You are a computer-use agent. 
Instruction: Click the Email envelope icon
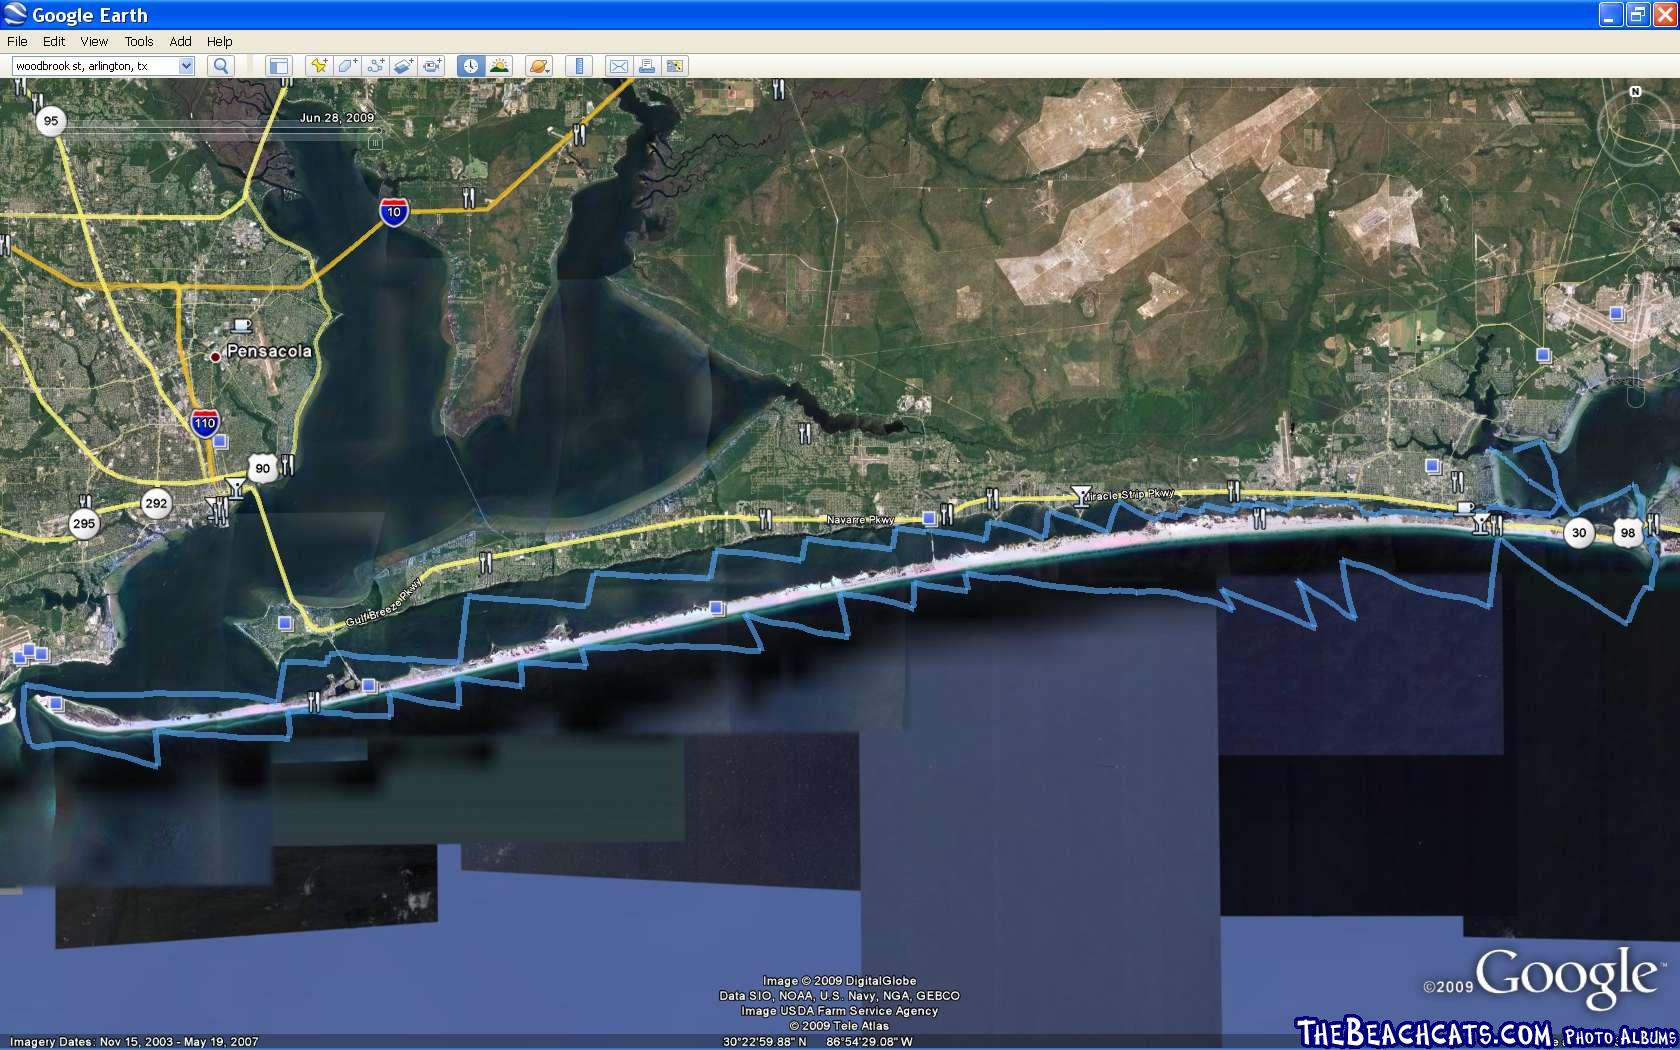pos(619,66)
